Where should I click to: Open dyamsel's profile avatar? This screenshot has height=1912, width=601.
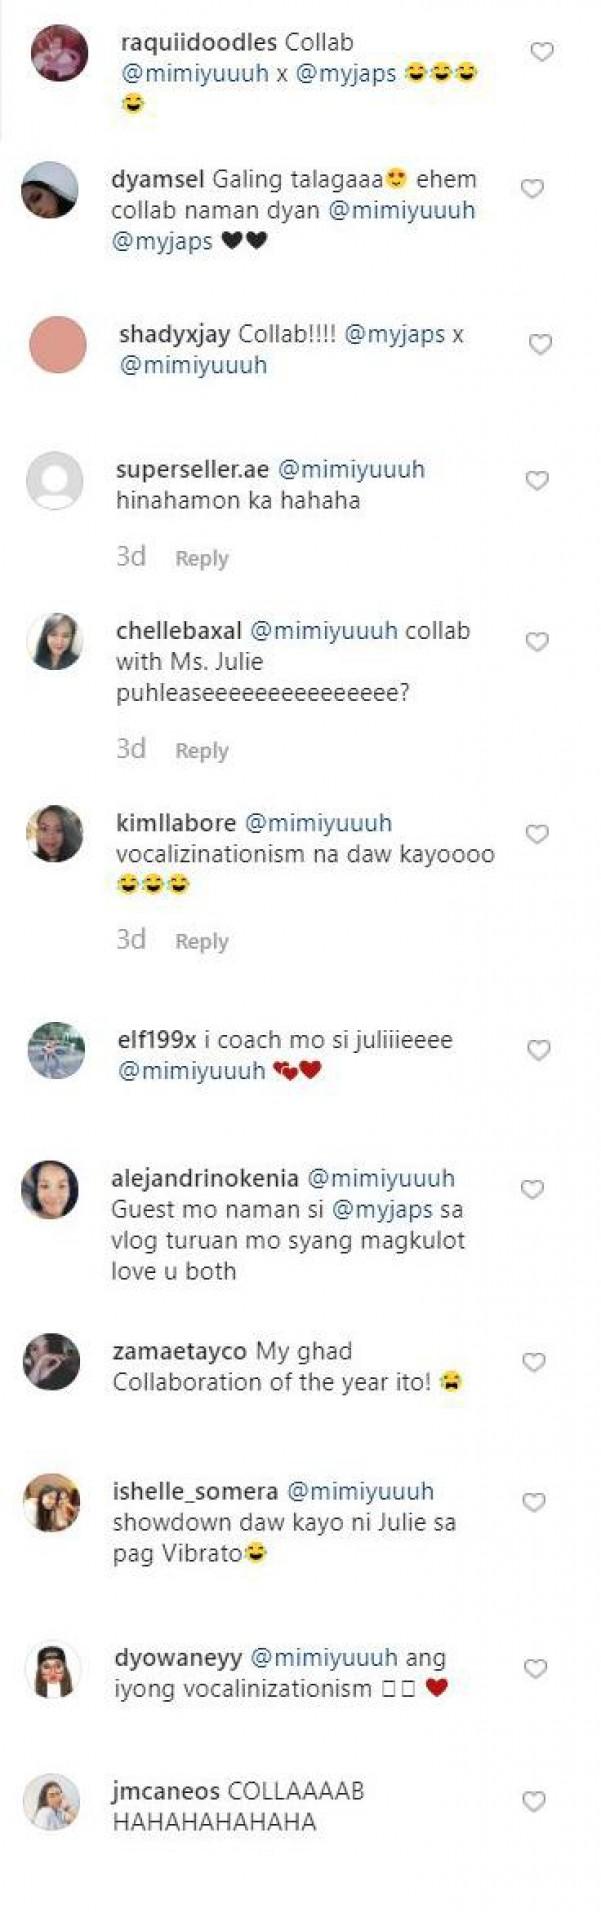[50, 189]
